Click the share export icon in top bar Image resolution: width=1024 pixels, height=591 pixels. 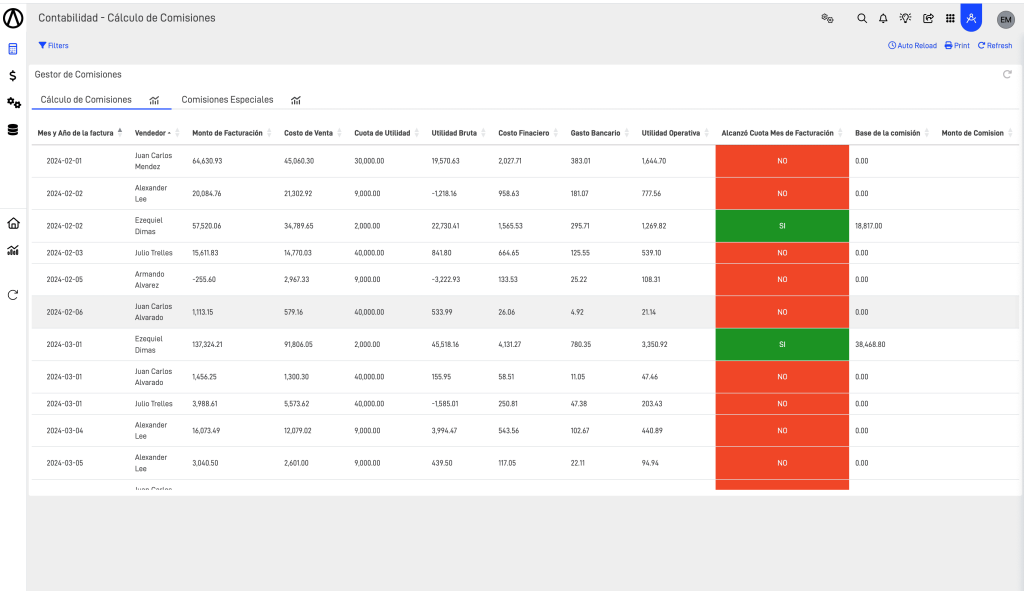point(928,18)
